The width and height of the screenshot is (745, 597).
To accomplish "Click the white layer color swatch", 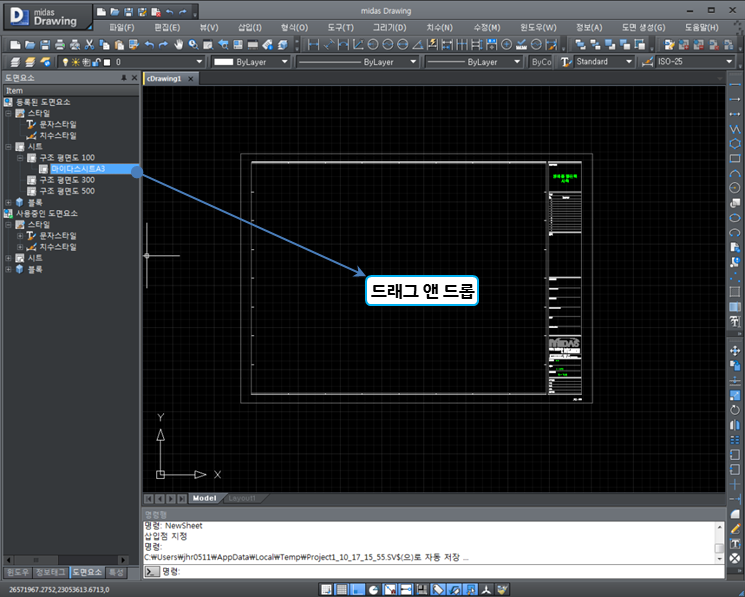I will (107, 62).
